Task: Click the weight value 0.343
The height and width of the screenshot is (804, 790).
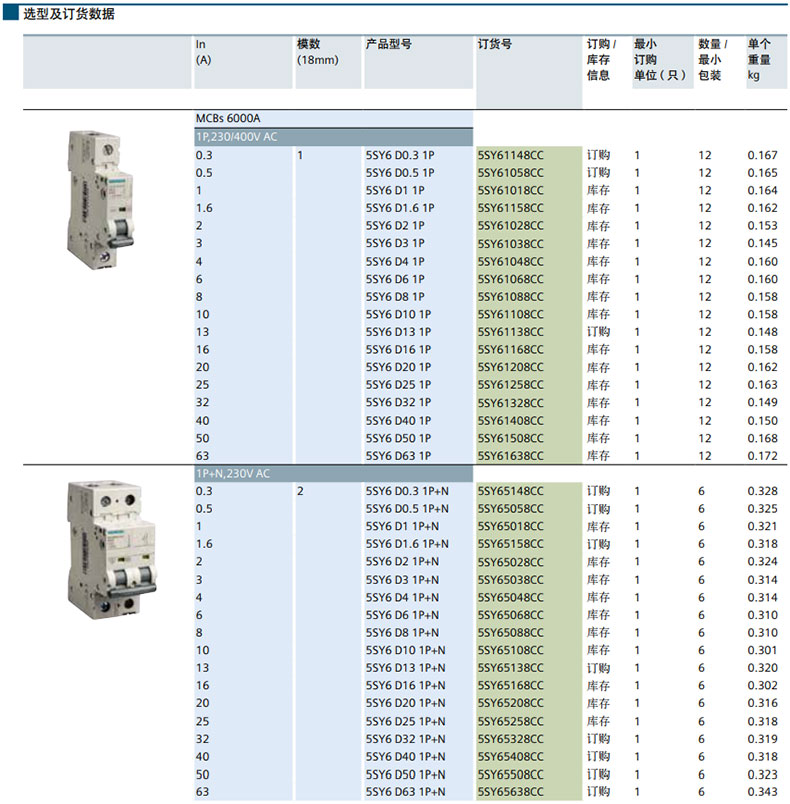Action: coord(762,792)
